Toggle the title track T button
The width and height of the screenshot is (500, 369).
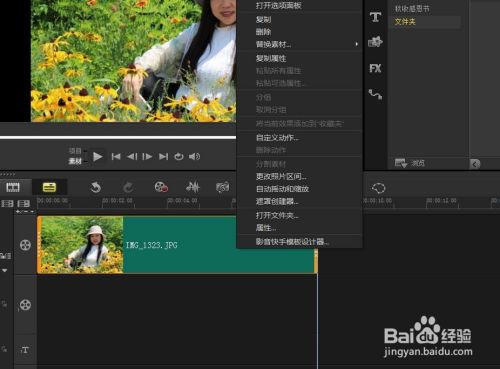pos(25,350)
